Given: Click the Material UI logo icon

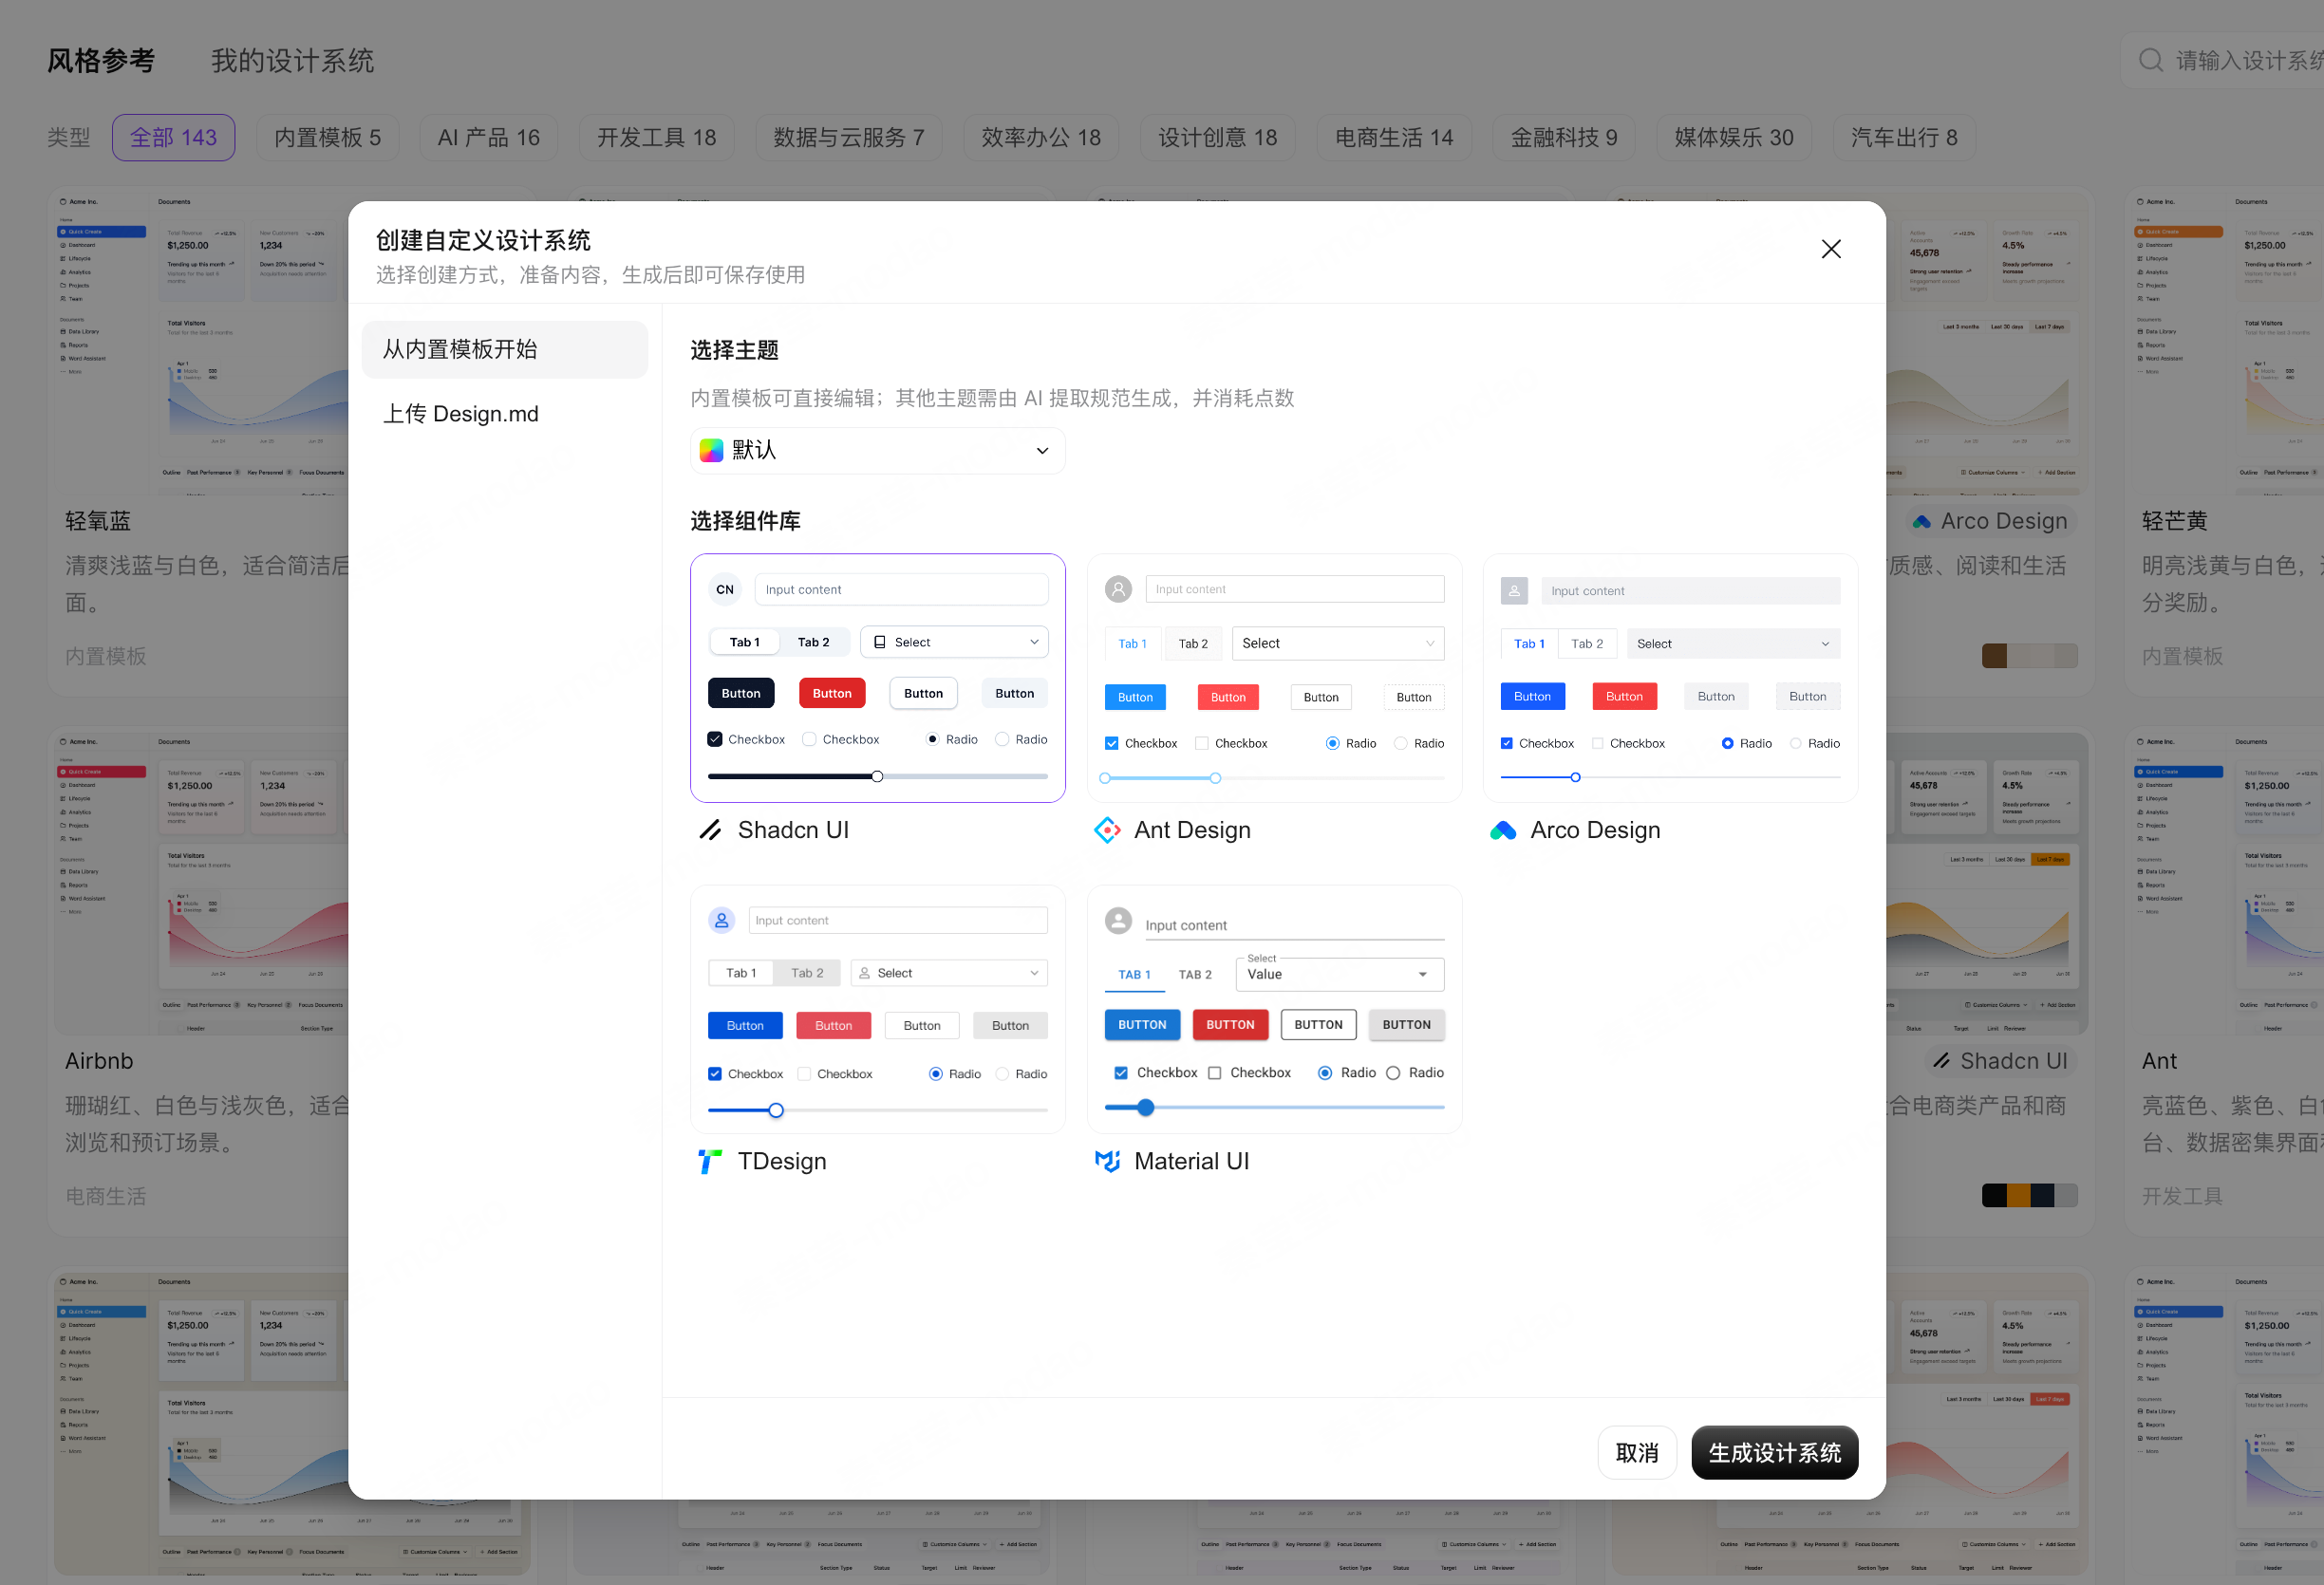Looking at the screenshot, I should pyautogui.click(x=1107, y=1161).
